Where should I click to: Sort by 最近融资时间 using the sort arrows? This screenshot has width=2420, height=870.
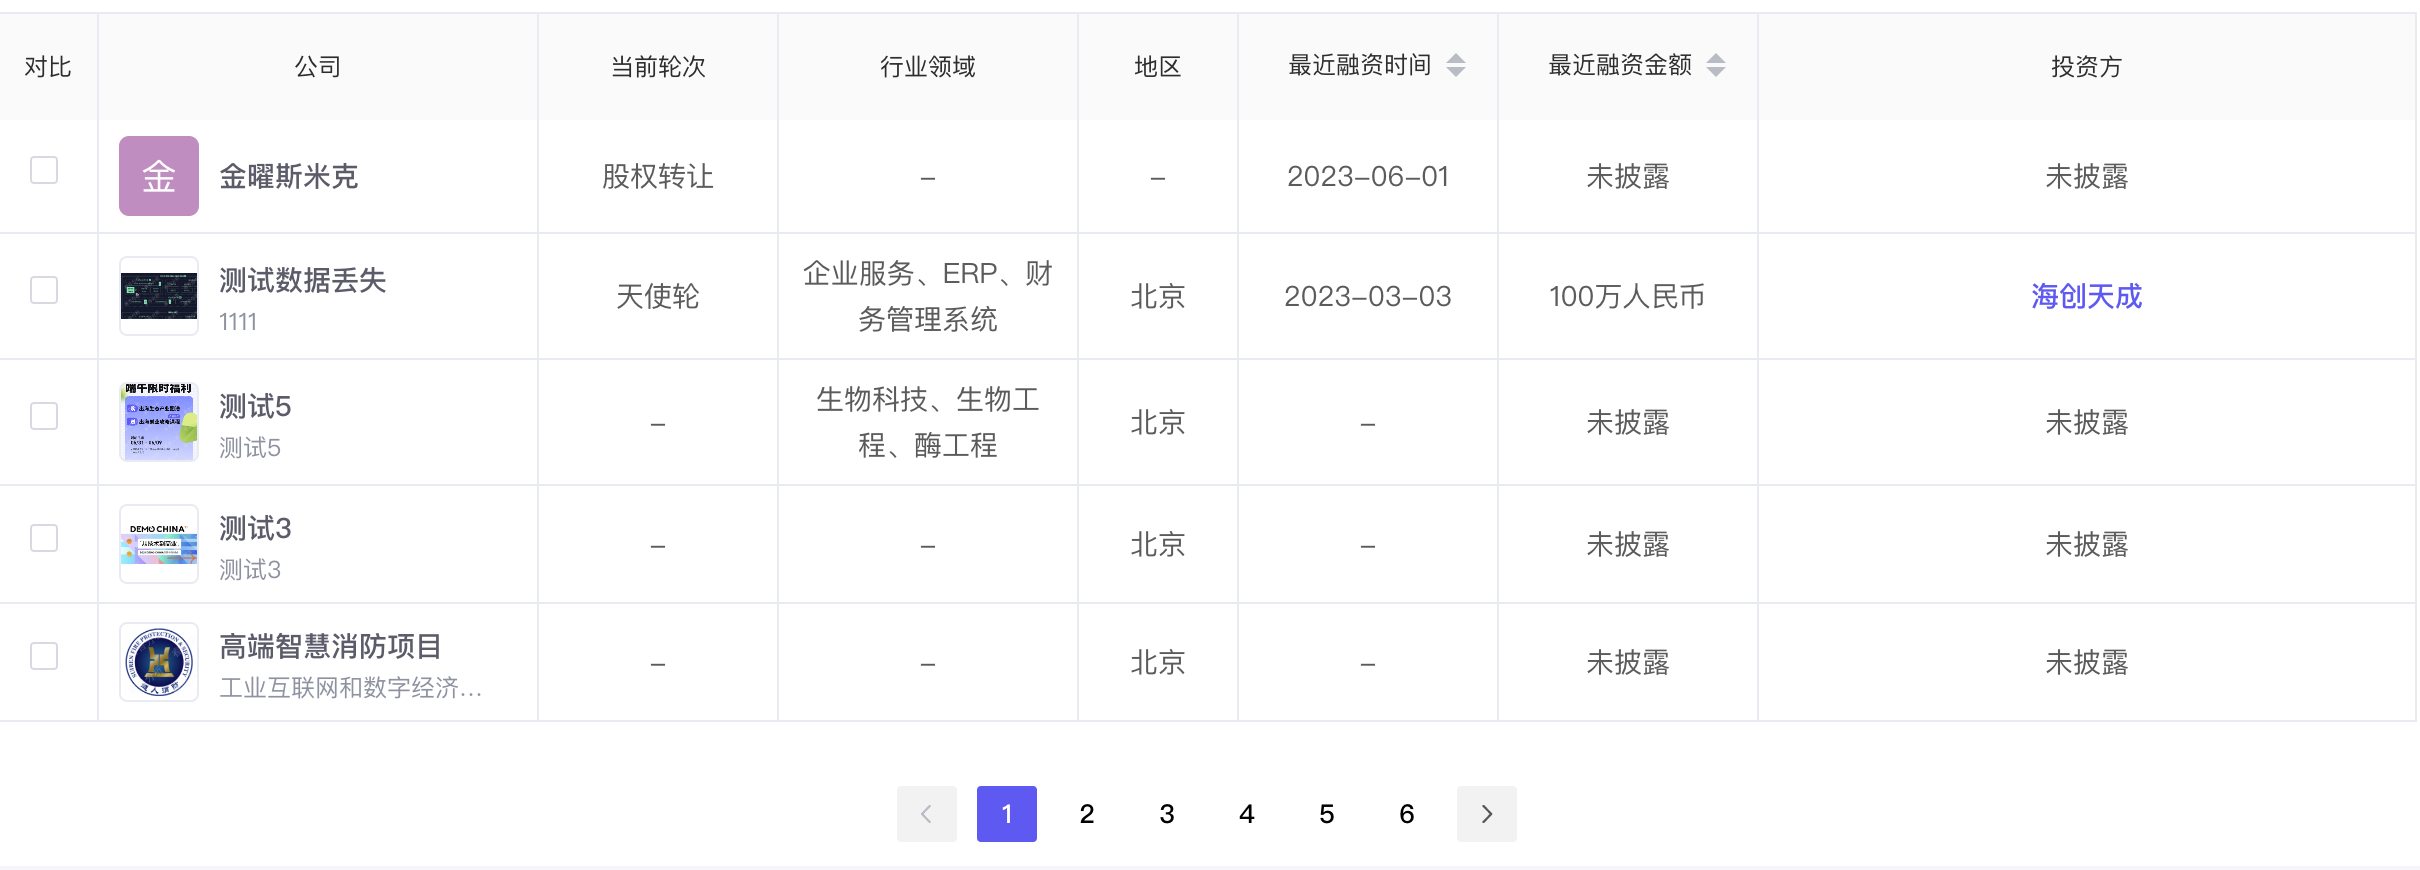coord(1456,66)
